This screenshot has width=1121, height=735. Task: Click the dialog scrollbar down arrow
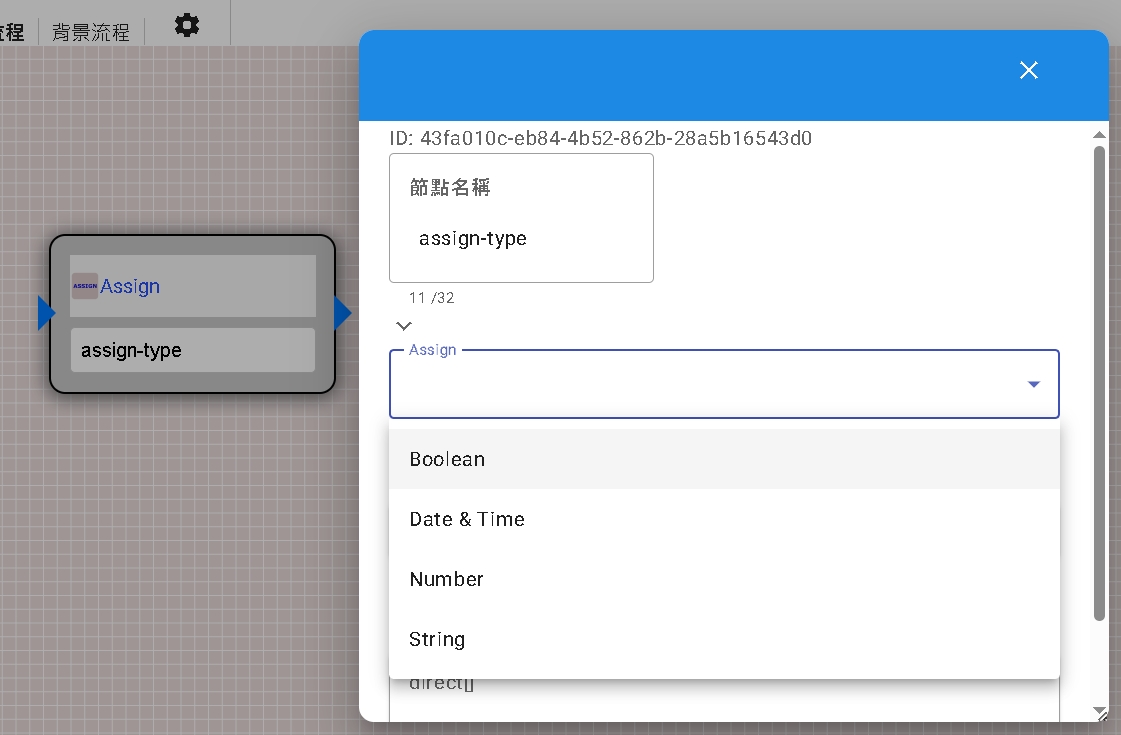click(1100, 706)
